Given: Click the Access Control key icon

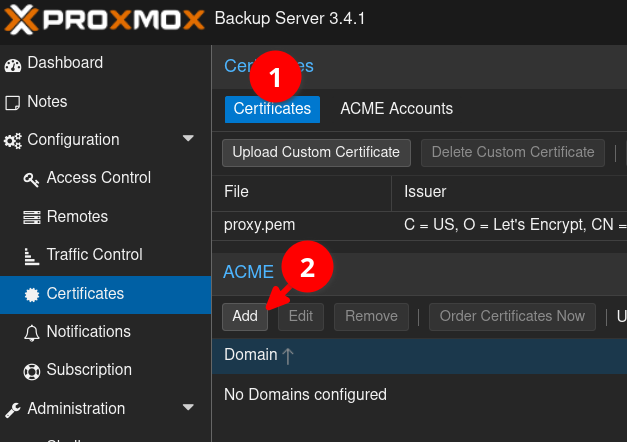Looking at the screenshot, I should [x=31, y=179].
